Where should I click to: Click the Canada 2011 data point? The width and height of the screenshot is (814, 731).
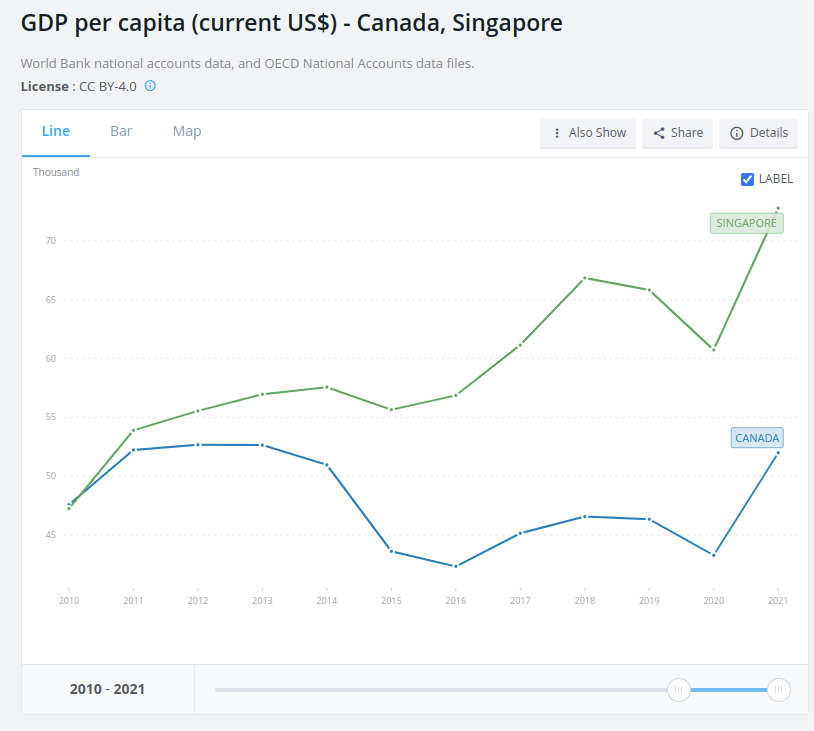[133, 450]
